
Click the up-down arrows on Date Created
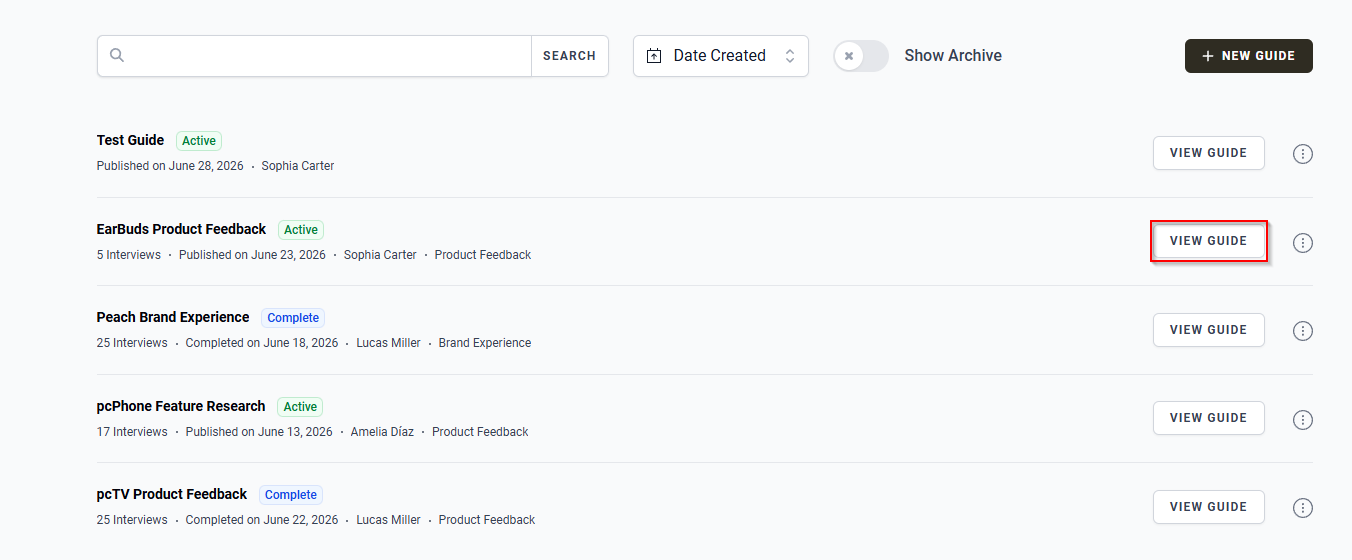click(x=790, y=56)
